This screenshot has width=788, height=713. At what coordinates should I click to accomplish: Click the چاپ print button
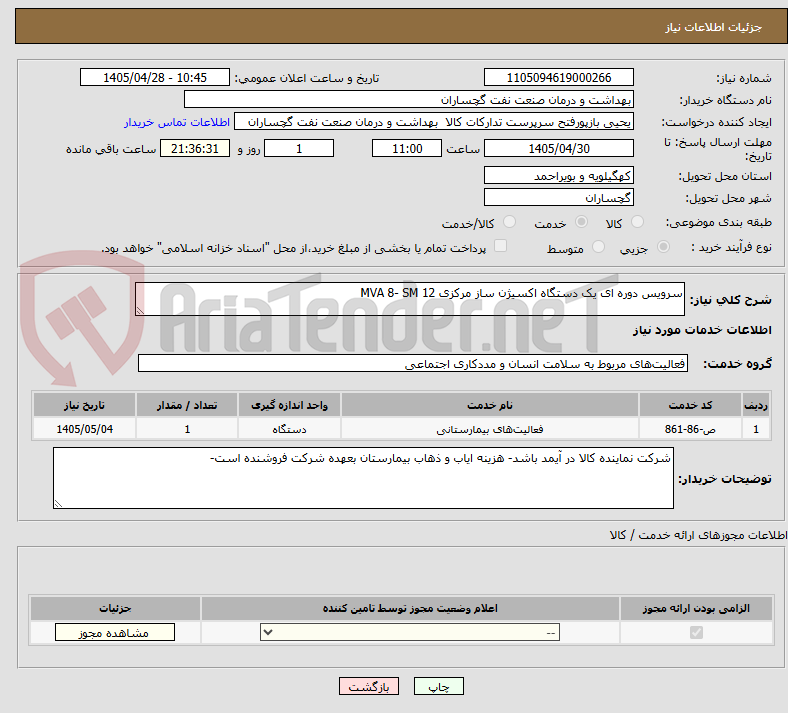[439, 686]
